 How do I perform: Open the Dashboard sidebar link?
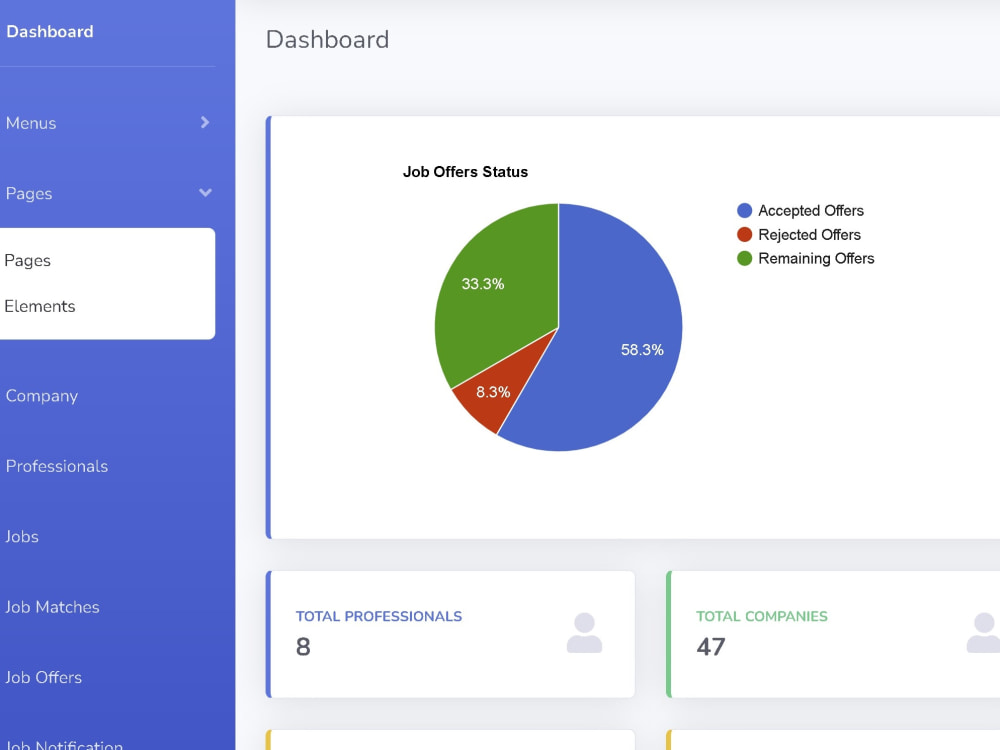[50, 31]
